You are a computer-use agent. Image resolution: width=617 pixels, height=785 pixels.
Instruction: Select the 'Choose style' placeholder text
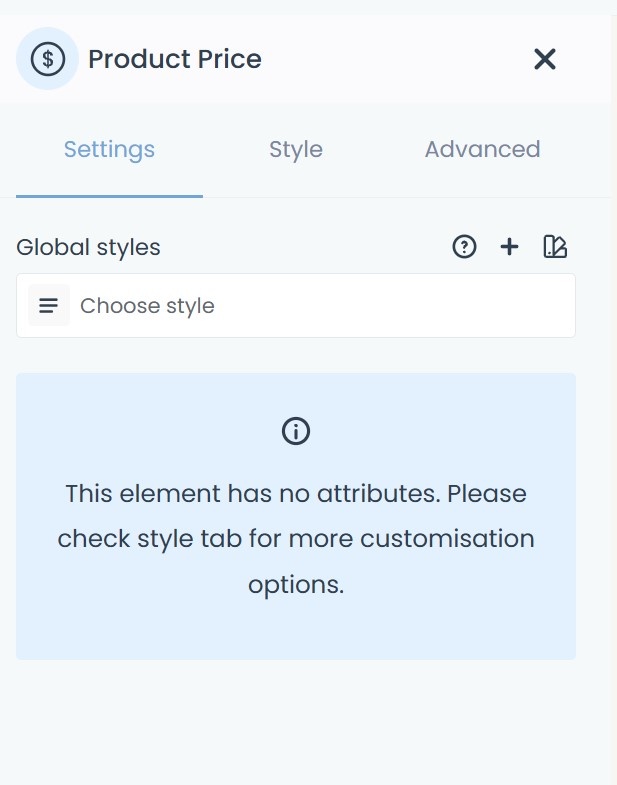point(147,306)
